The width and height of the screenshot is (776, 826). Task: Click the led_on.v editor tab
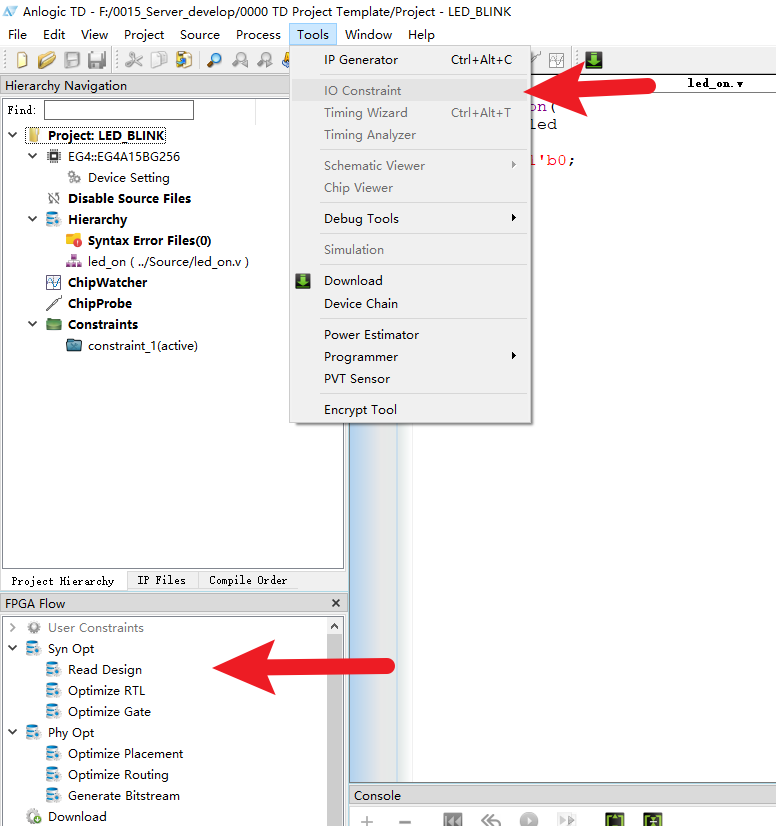pyautogui.click(x=715, y=83)
